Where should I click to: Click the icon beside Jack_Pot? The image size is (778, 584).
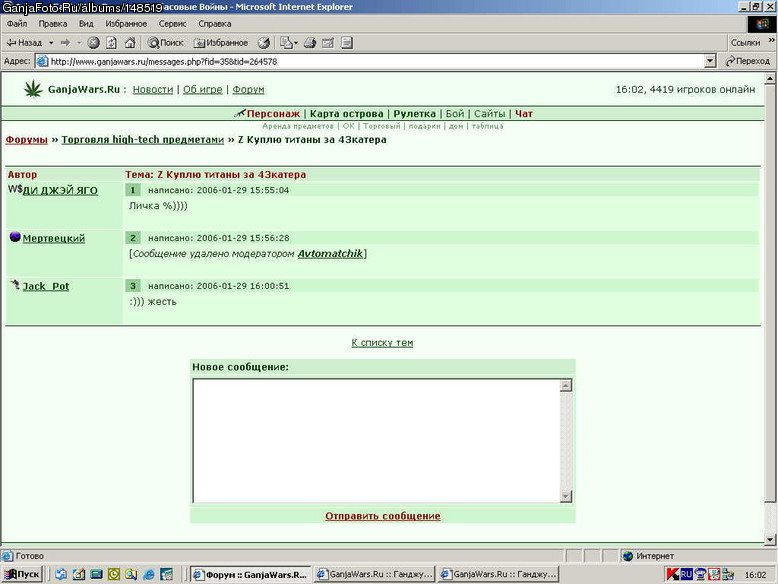15,284
